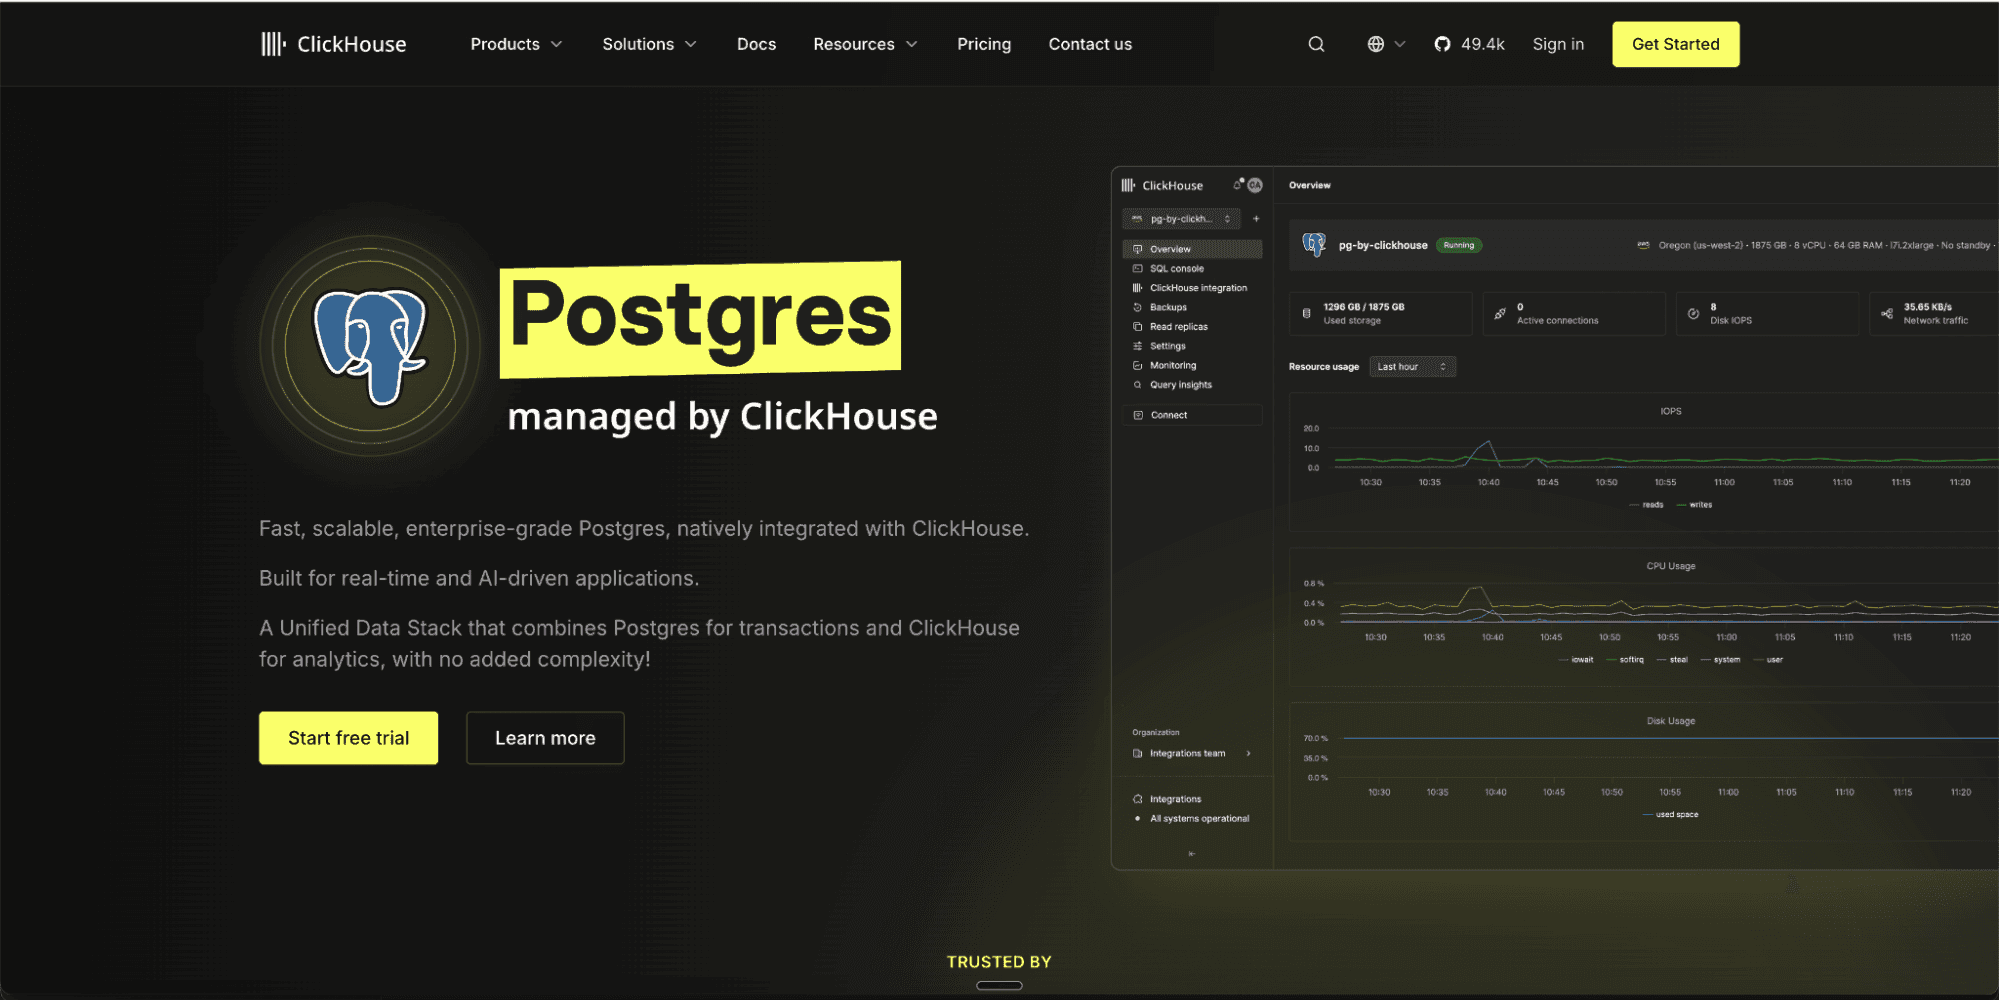Click the Sign in link

click(1558, 44)
